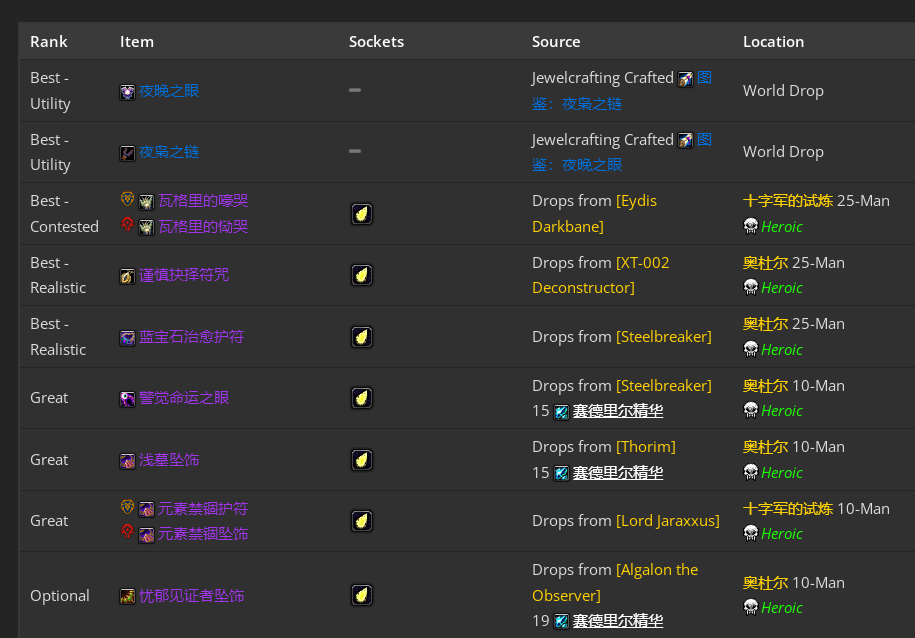Click the 夜枭之链 item icon
Image resolution: width=915 pixels, height=638 pixels.
pyautogui.click(x=127, y=153)
